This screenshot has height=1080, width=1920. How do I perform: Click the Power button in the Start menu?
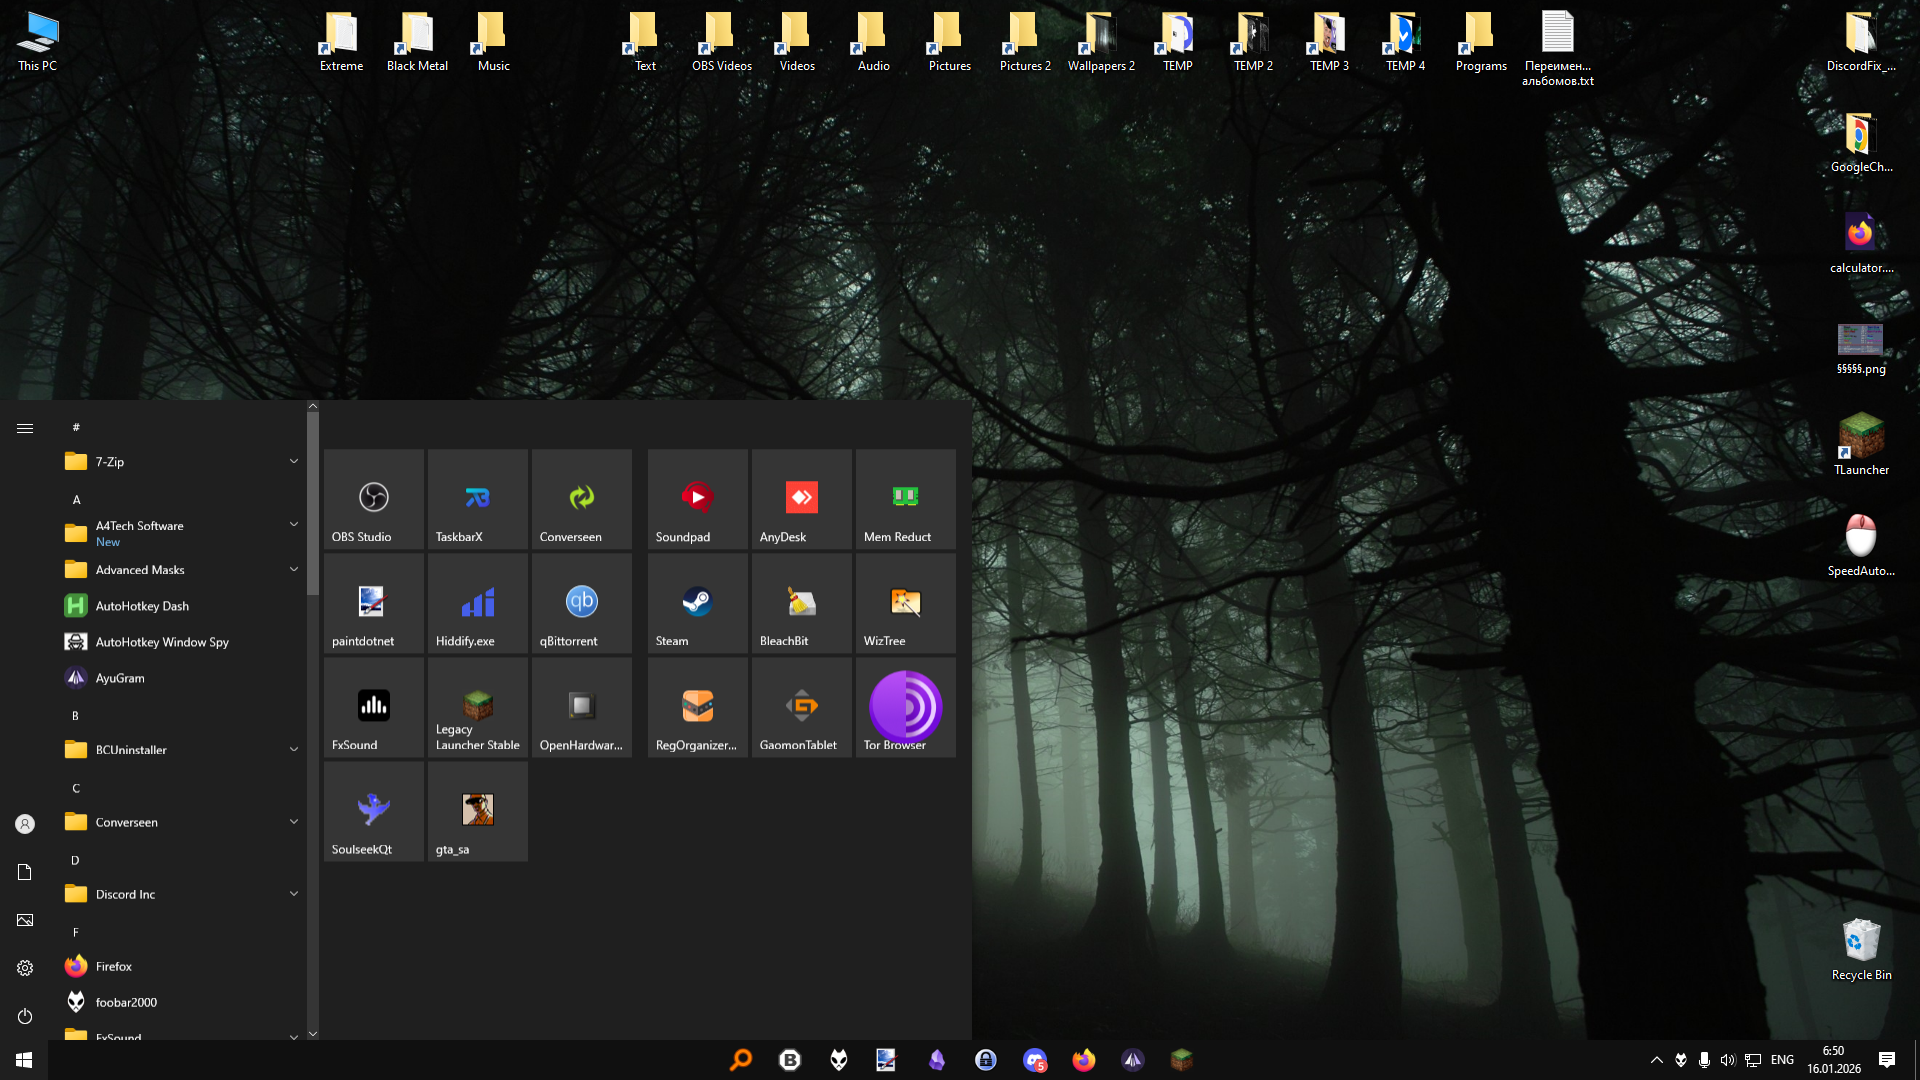[25, 1016]
